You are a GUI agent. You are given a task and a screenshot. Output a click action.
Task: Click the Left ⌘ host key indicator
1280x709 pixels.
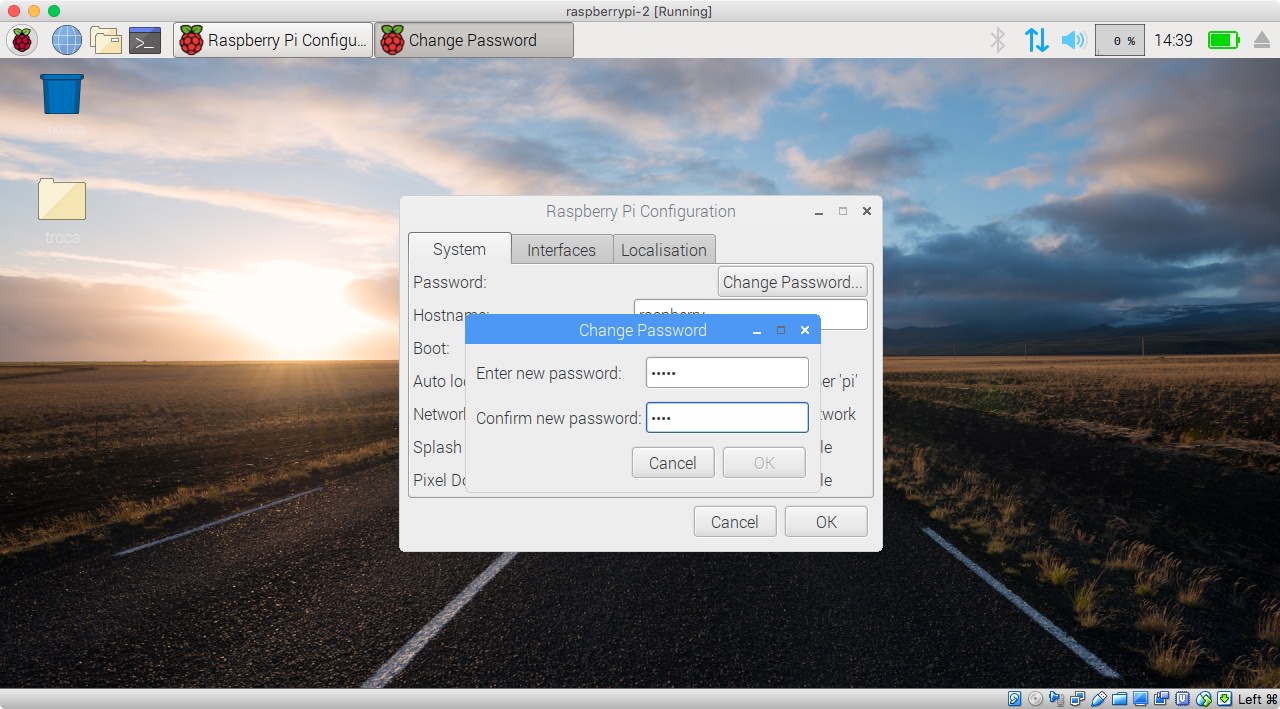point(1258,699)
